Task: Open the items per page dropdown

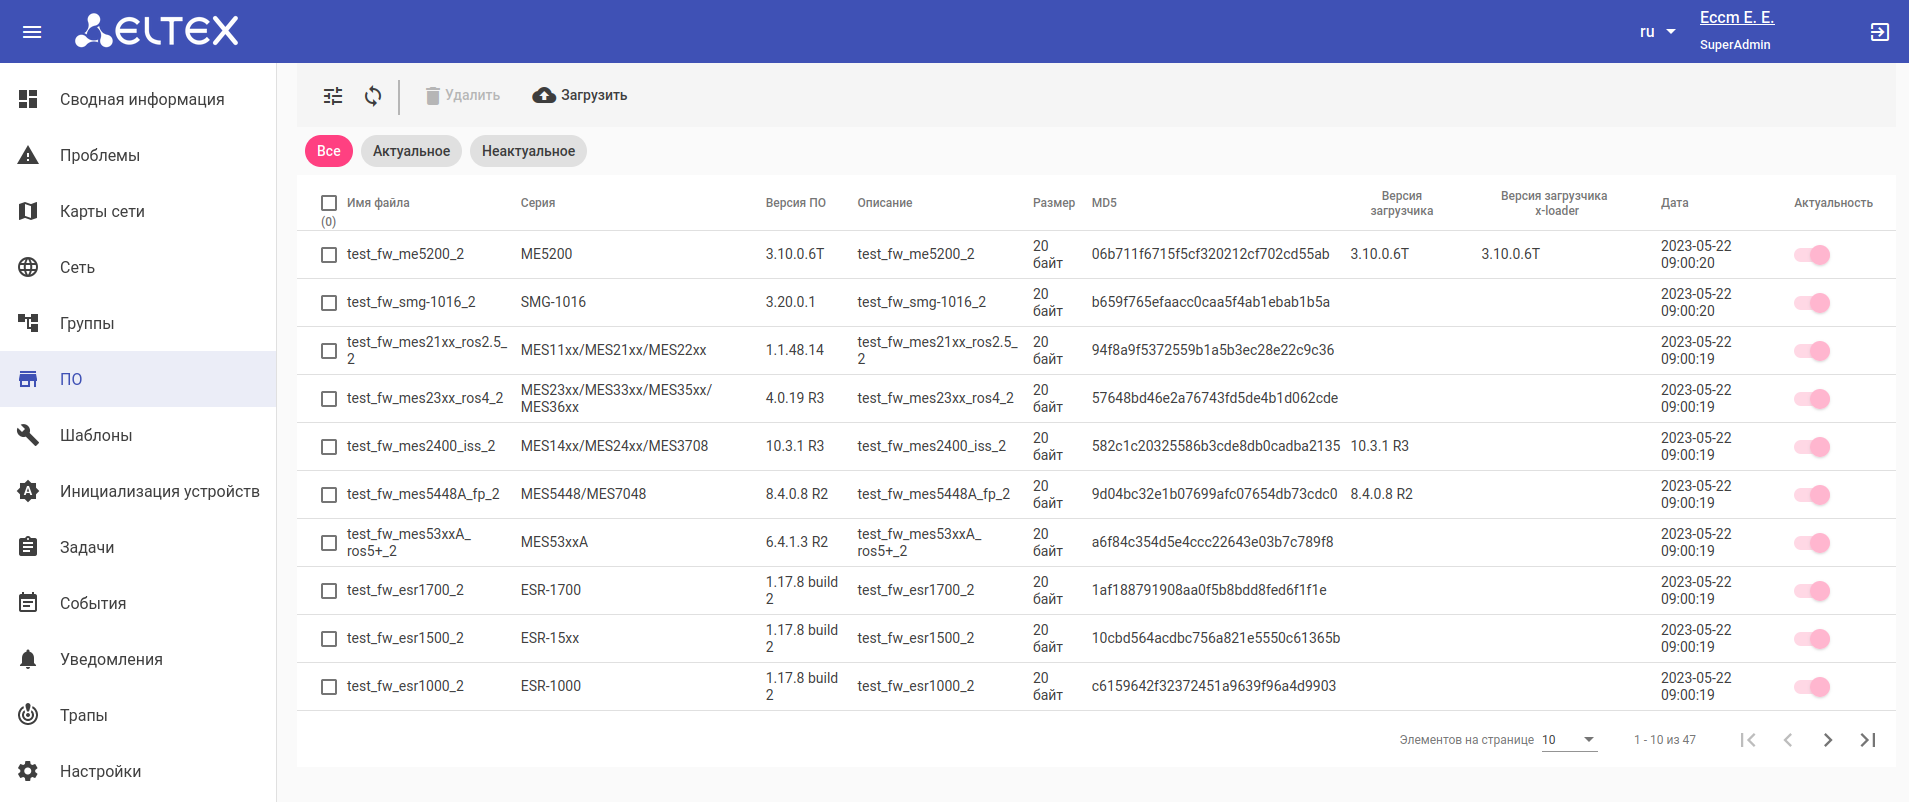Action: pos(1569,740)
